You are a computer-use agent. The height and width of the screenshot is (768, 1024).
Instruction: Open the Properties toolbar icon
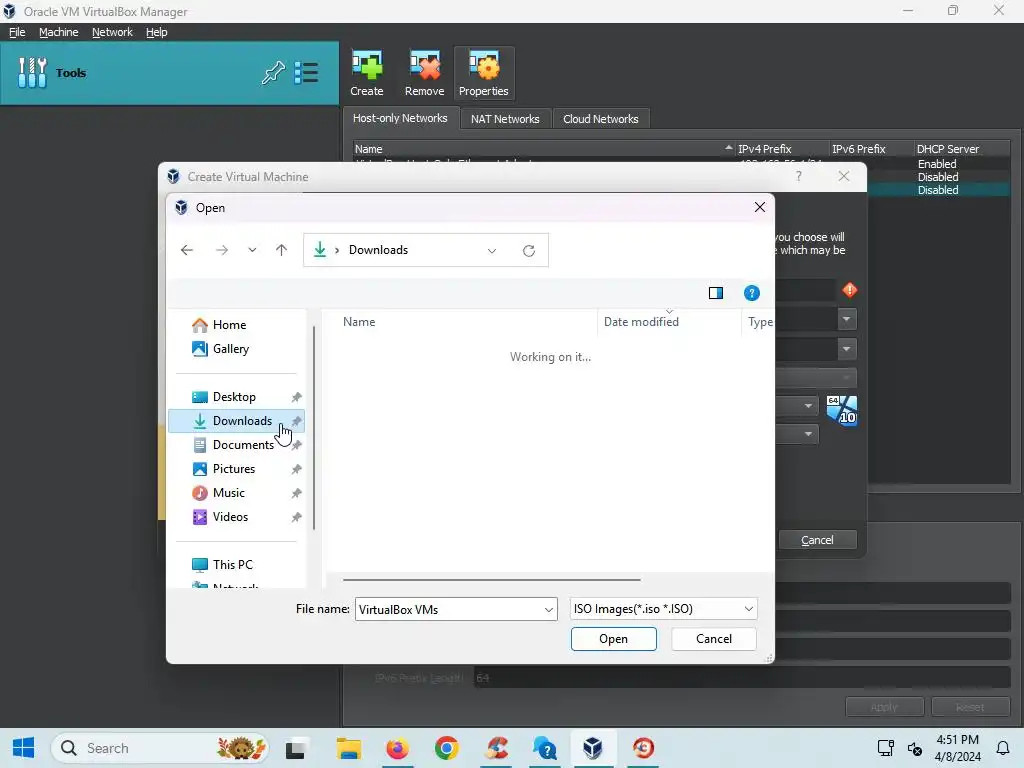click(x=483, y=73)
